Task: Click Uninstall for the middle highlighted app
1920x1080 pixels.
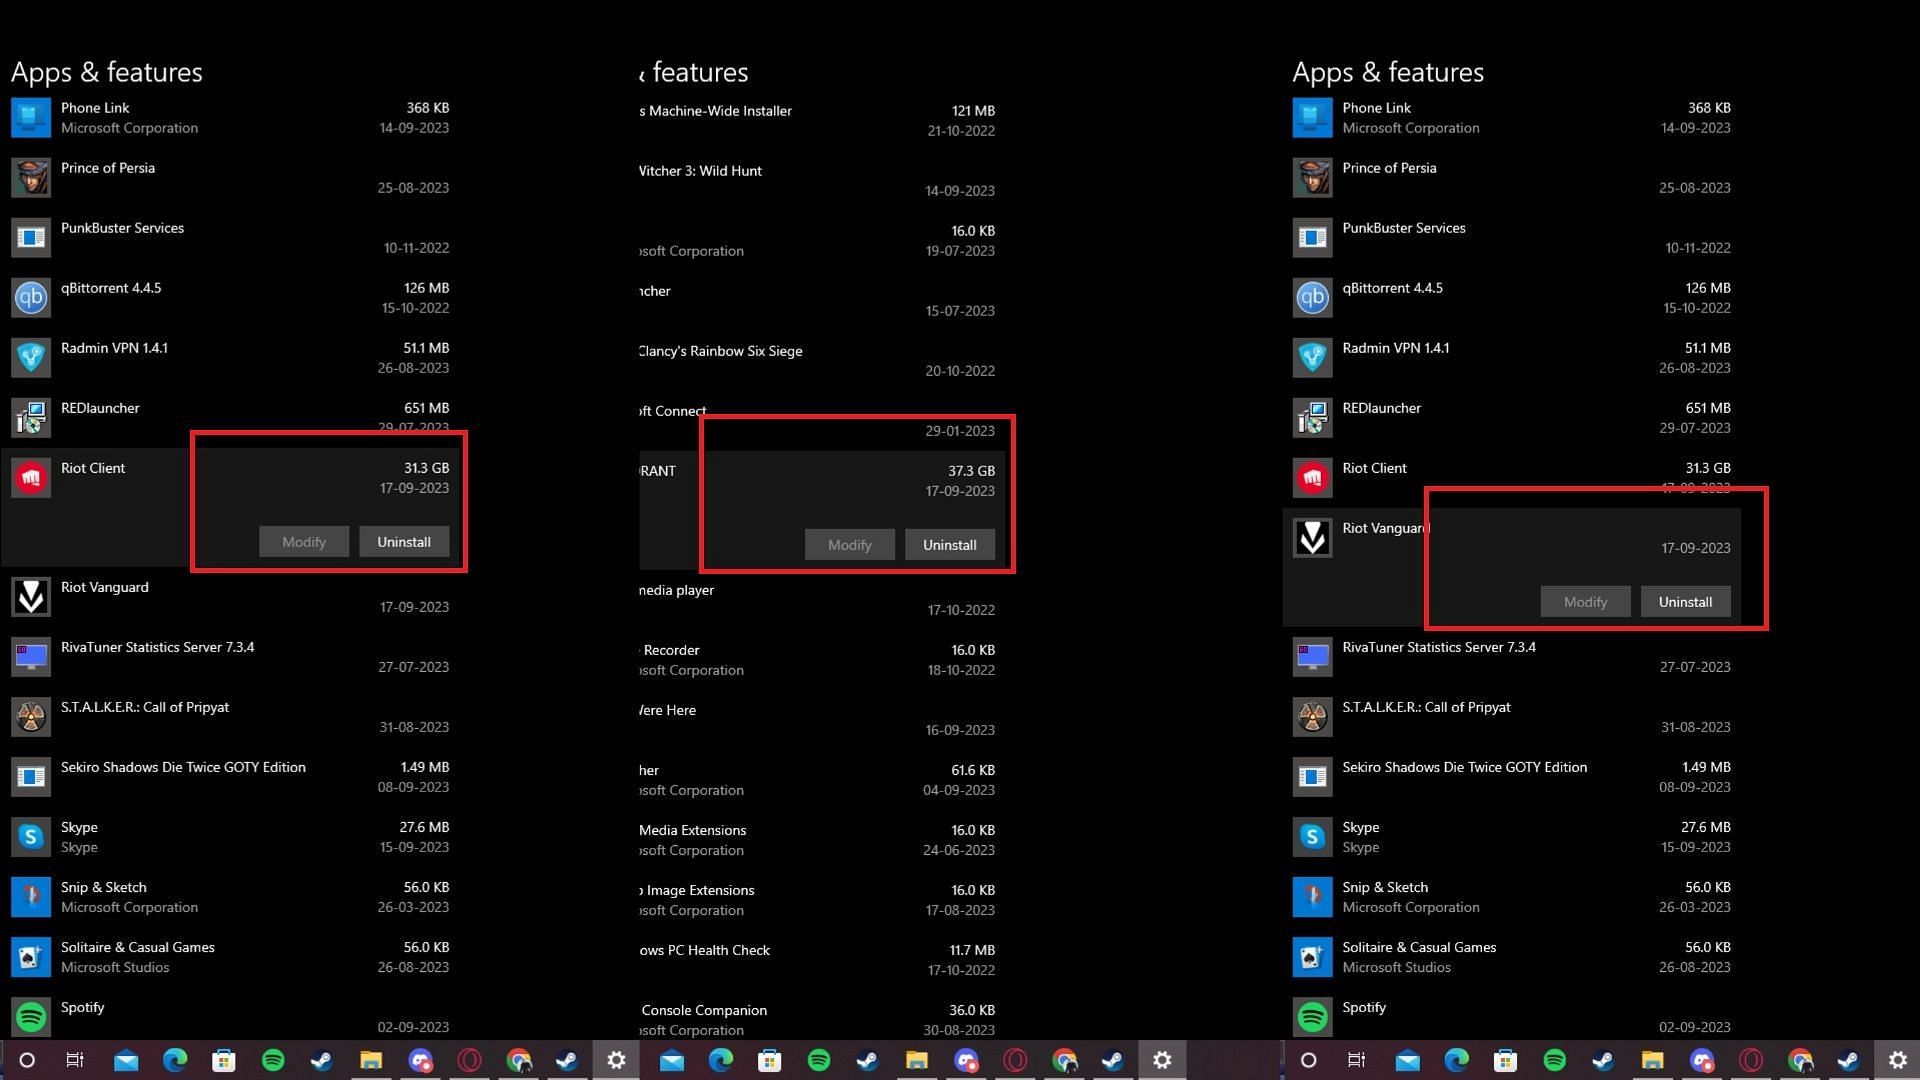Action: [x=947, y=543]
